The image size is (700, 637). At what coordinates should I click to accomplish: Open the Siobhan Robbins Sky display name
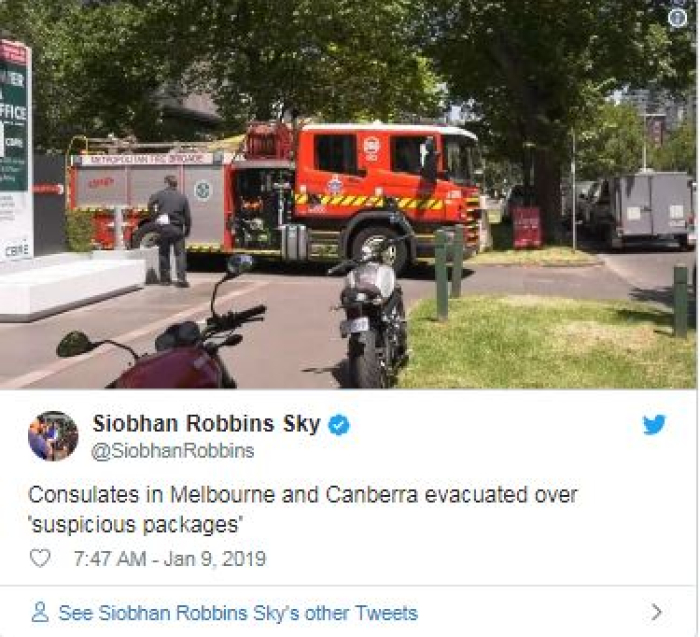pos(206,424)
